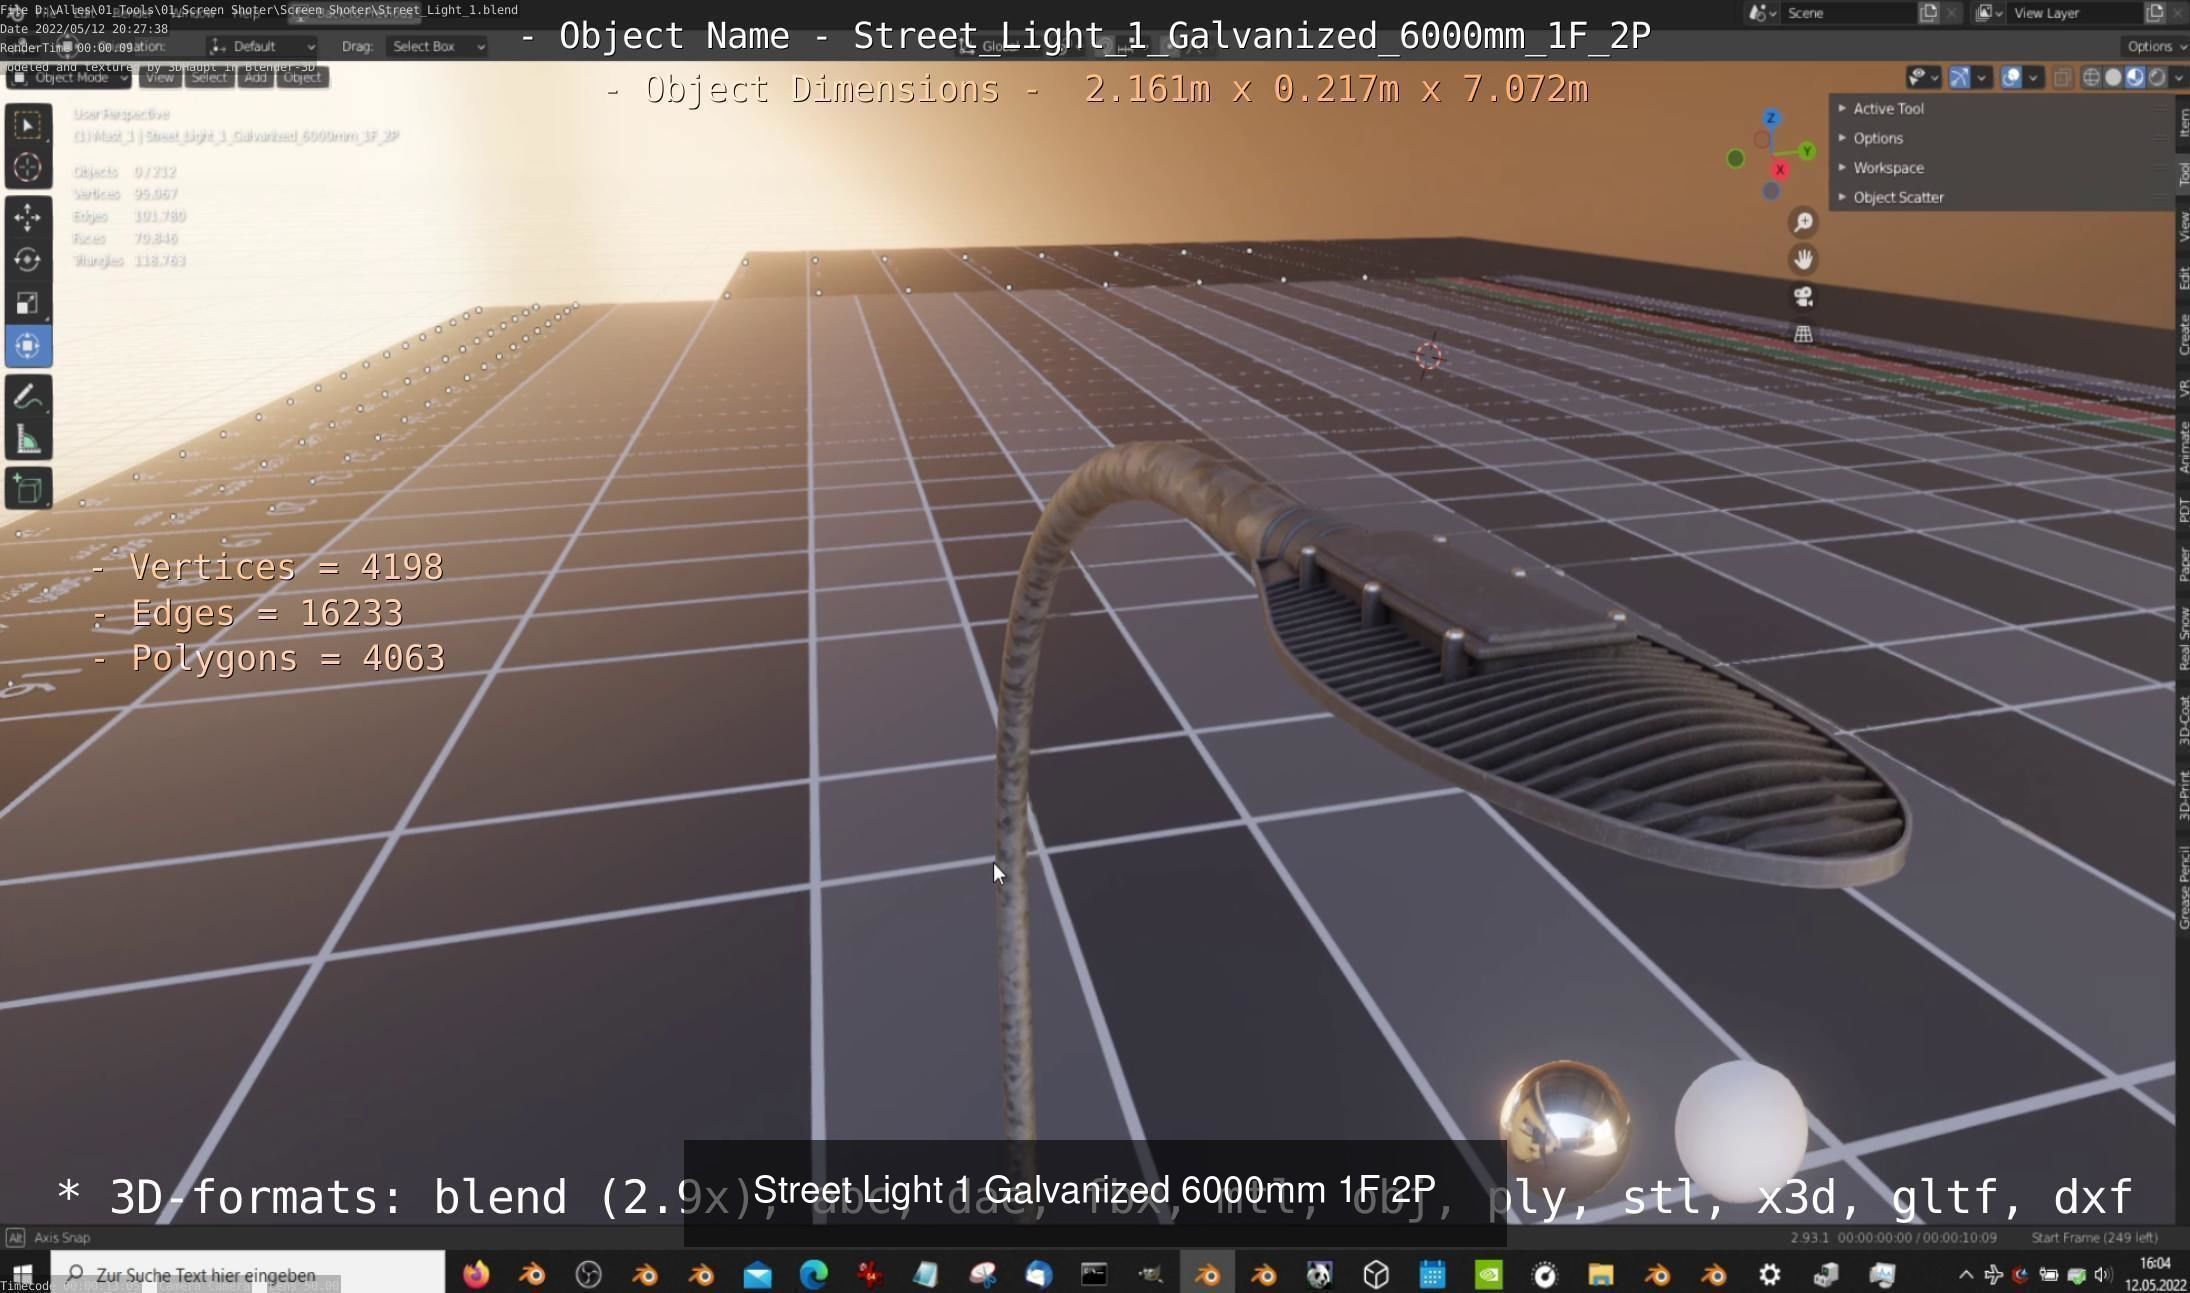Viewport: 2190px width, 1293px height.
Task: Click the View Layer name field
Action: (2074, 13)
